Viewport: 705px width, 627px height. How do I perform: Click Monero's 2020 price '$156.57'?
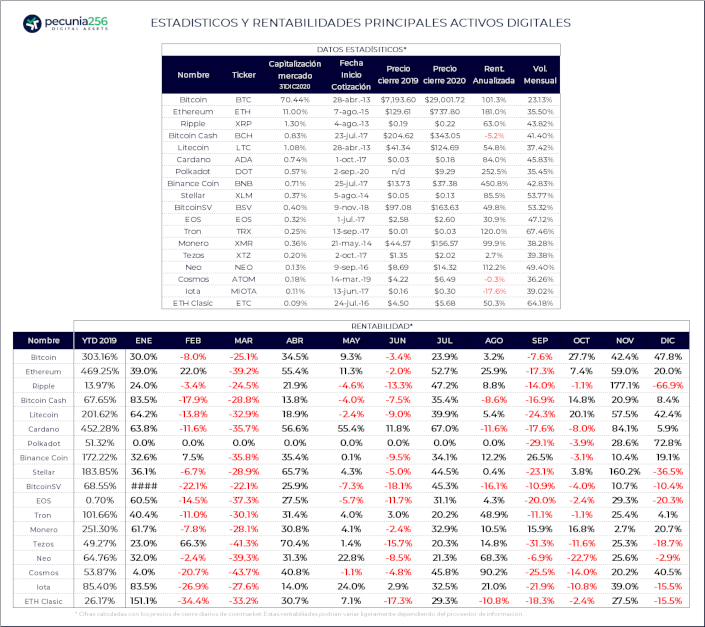coord(445,243)
